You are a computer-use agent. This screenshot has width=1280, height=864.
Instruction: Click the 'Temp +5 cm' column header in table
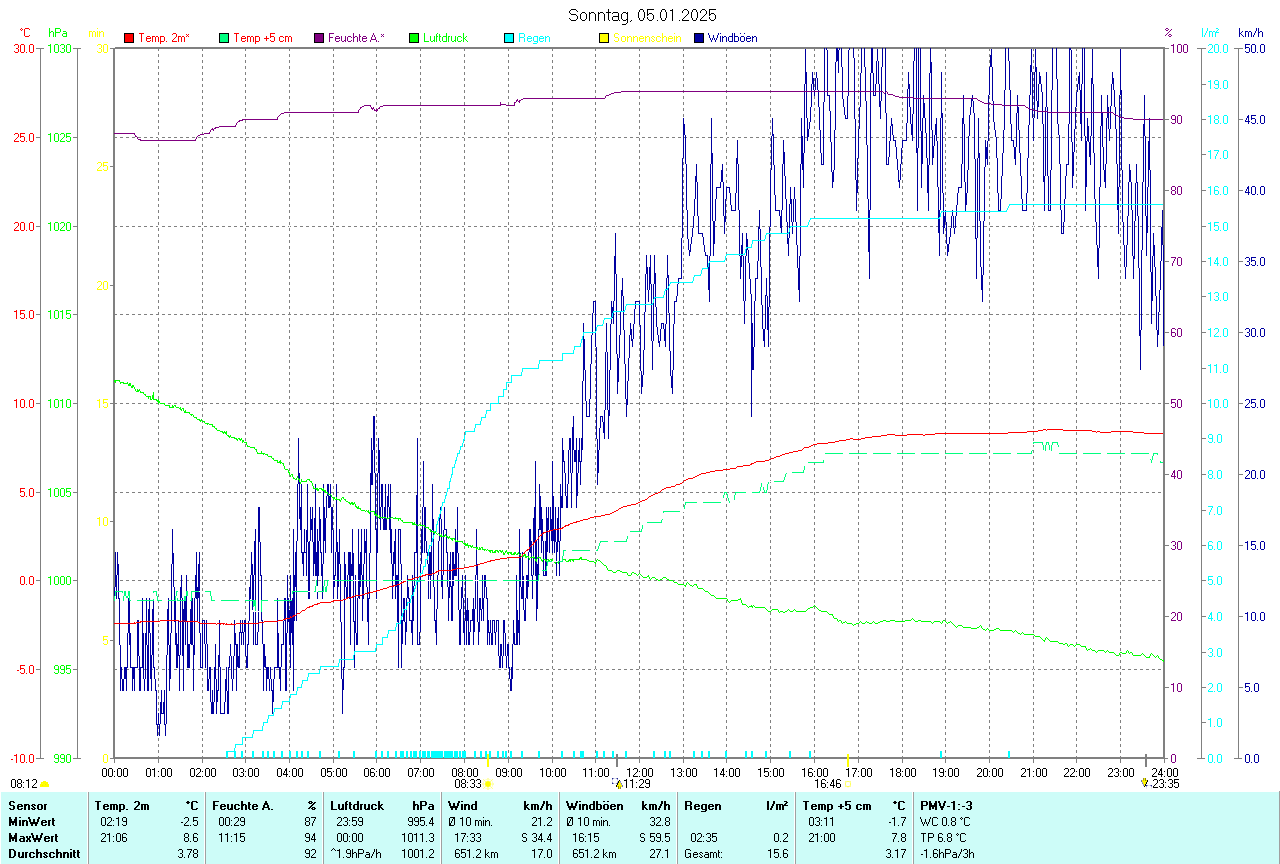coord(837,806)
